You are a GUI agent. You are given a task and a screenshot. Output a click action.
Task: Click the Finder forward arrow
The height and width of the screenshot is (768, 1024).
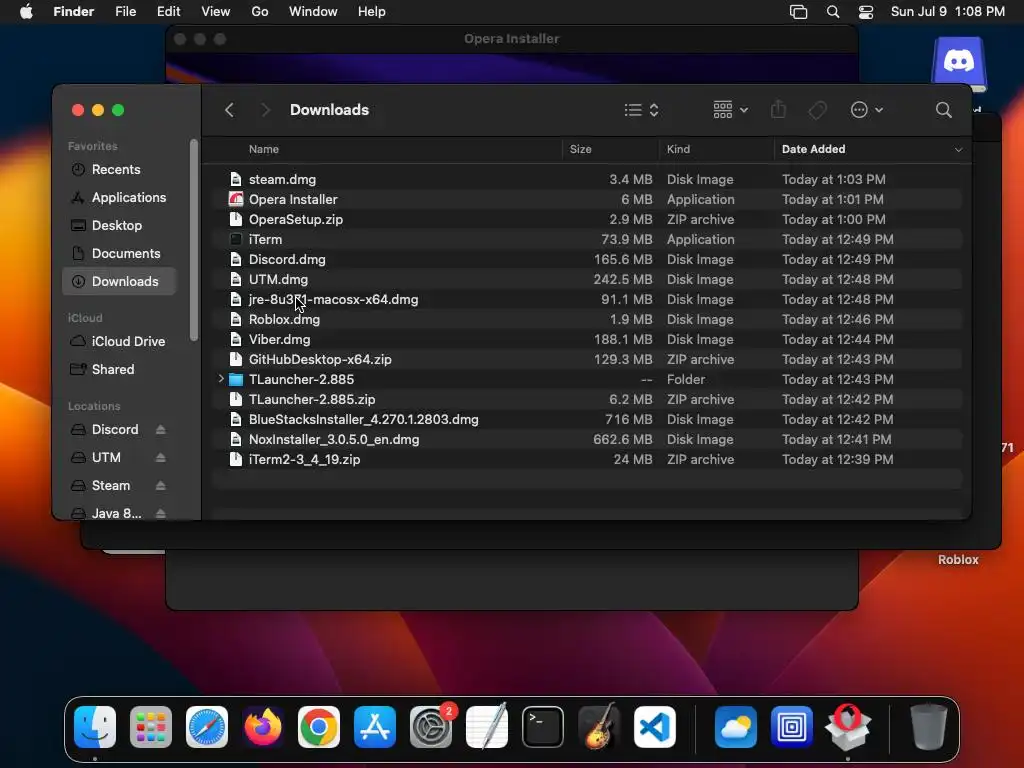point(265,110)
